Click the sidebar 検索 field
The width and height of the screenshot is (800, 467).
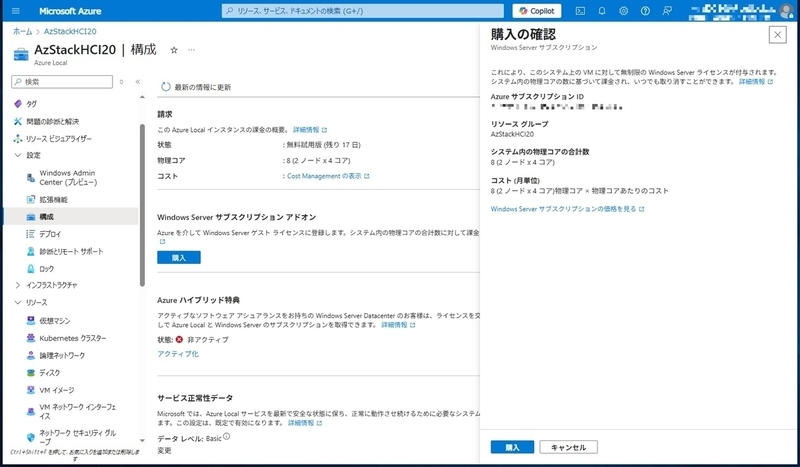(x=62, y=82)
